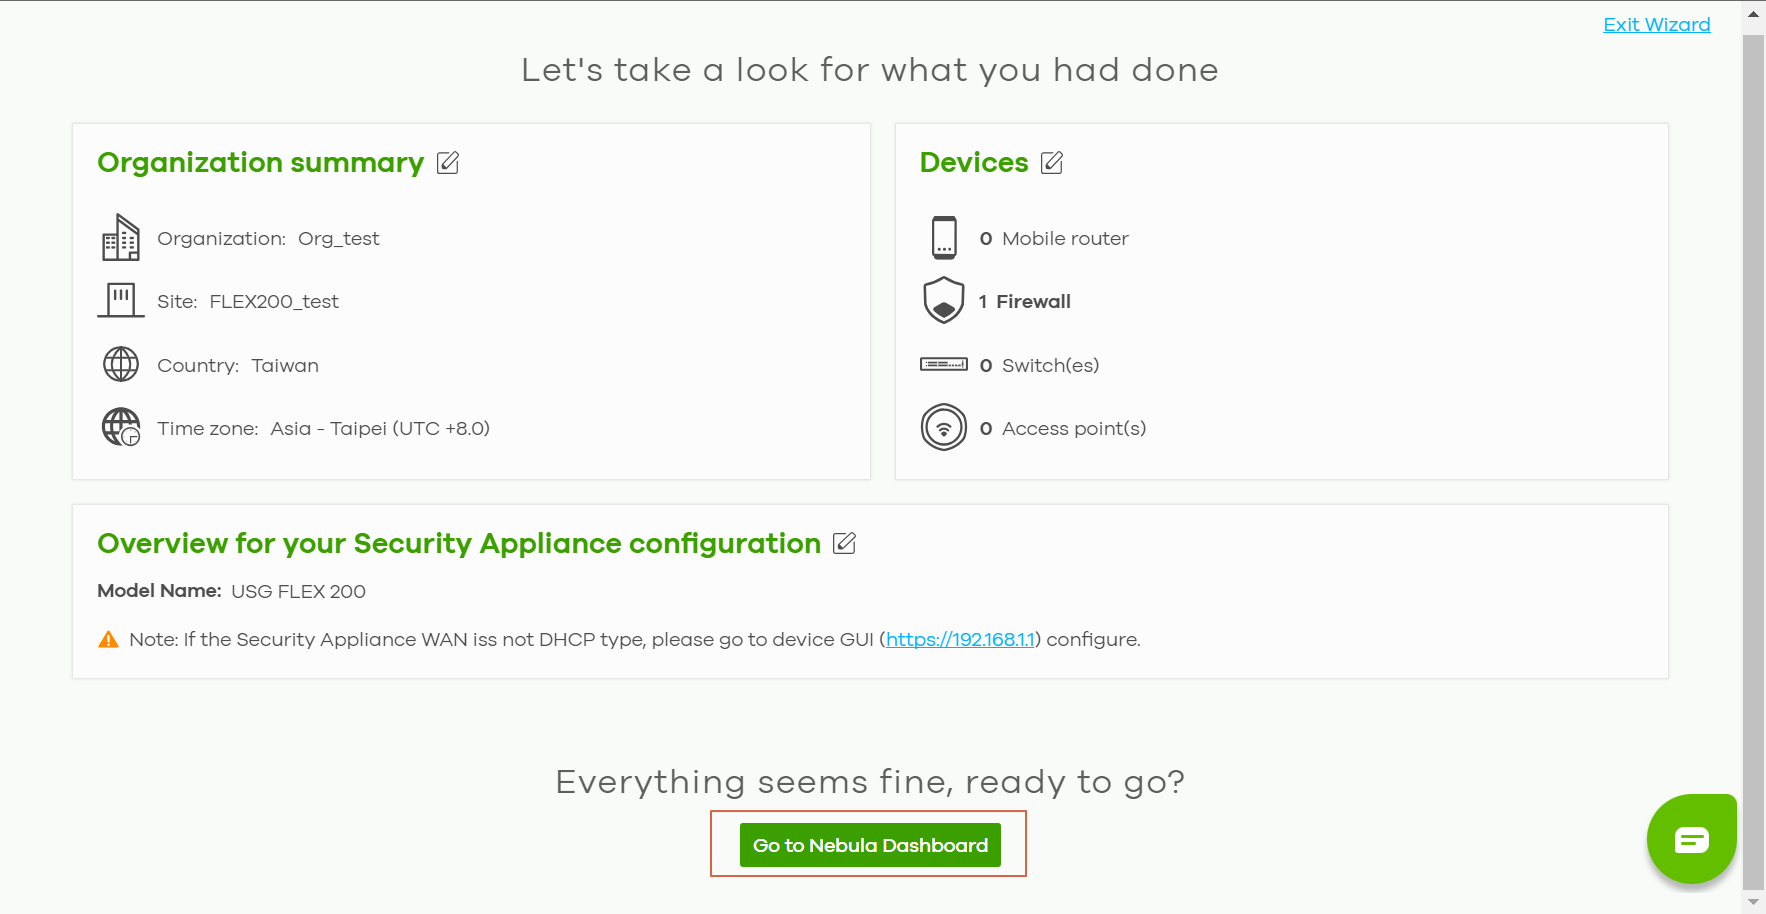Click the 'Organization summary' heading
This screenshot has height=914, width=1766.
[x=261, y=162]
